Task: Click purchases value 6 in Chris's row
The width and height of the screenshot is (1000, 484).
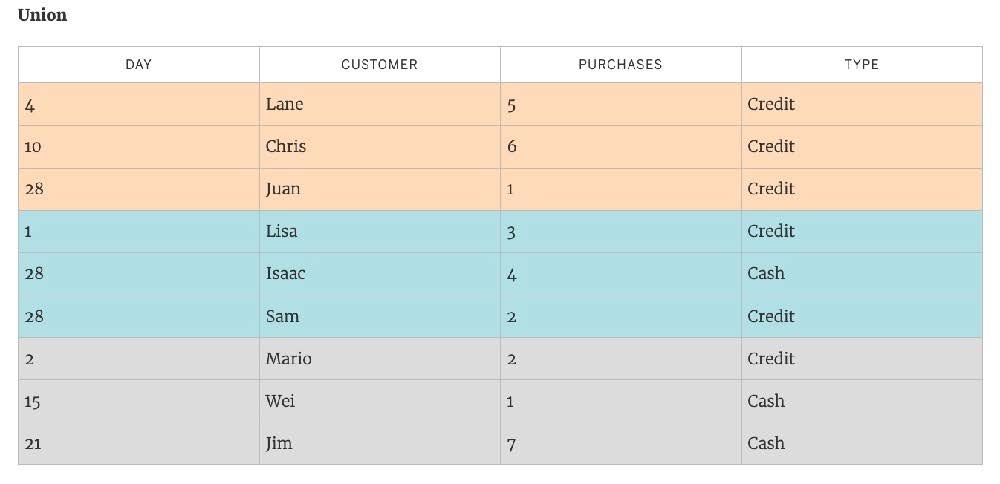Action: [x=511, y=147]
